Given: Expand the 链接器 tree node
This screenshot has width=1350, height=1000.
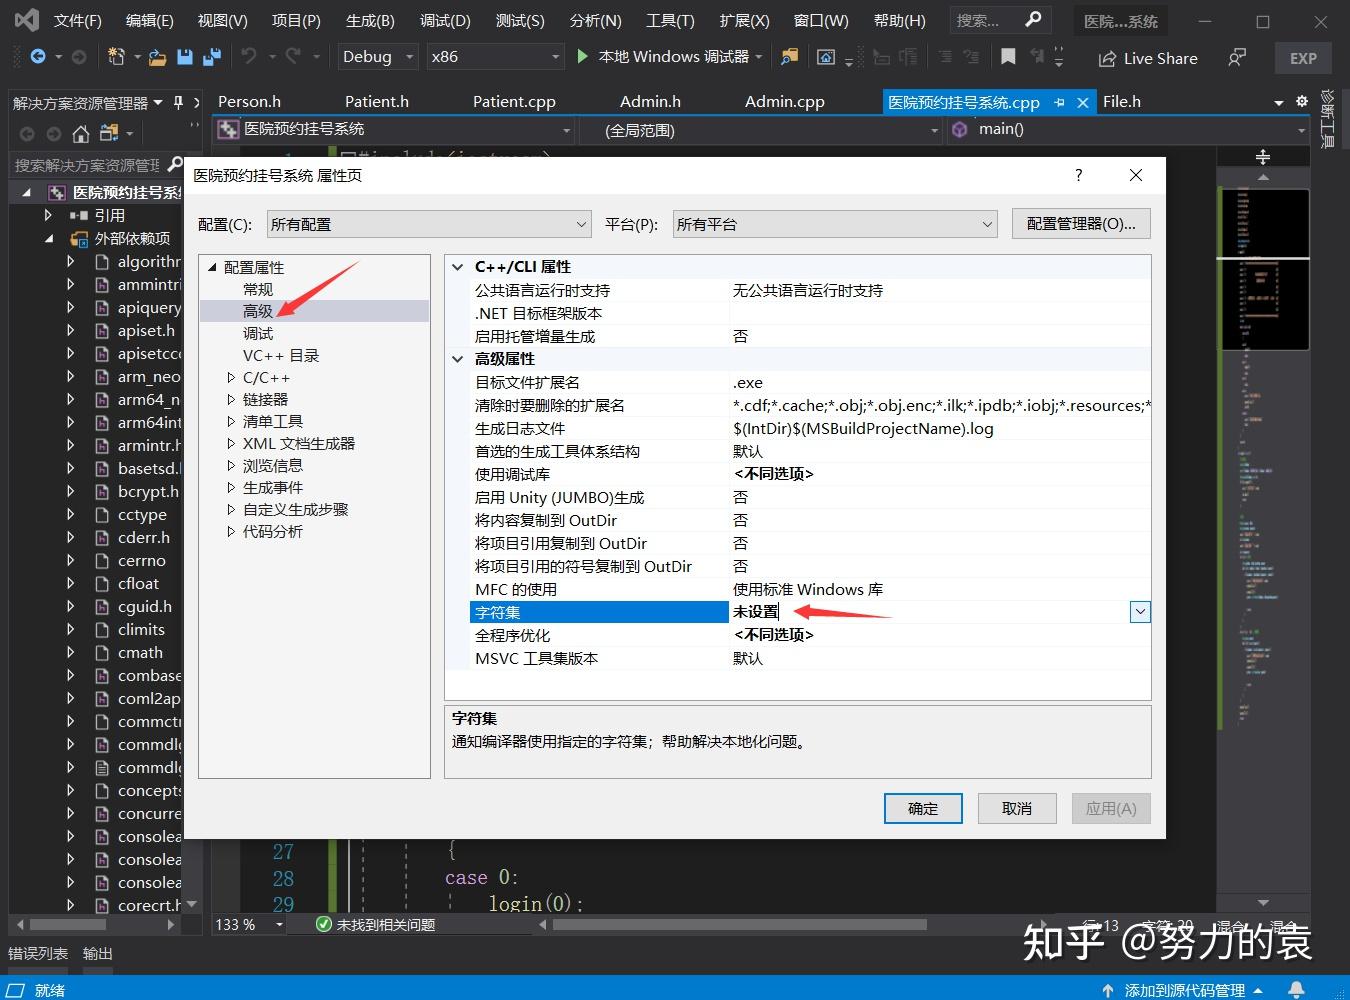Looking at the screenshot, I should [x=231, y=400].
